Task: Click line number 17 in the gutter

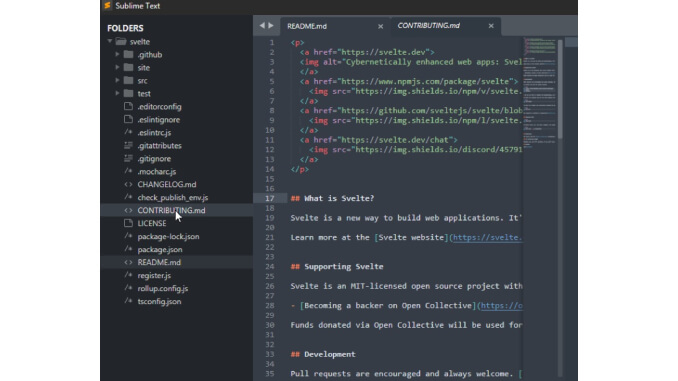Action: pos(269,199)
